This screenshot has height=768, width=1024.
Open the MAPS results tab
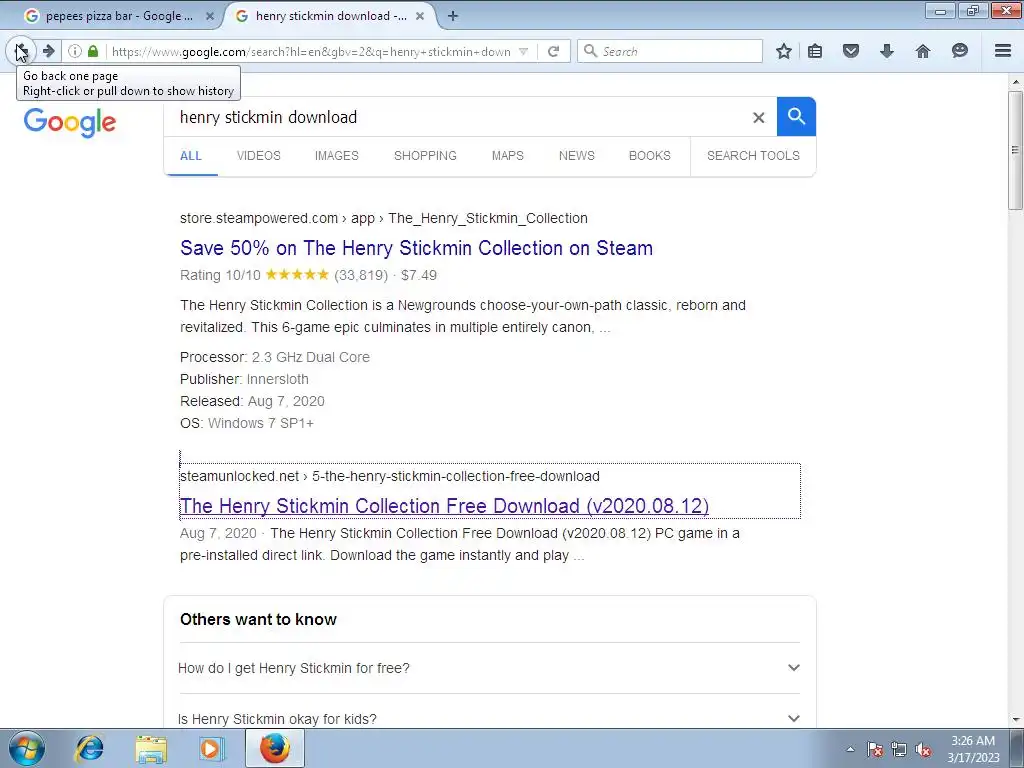(x=507, y=156)
